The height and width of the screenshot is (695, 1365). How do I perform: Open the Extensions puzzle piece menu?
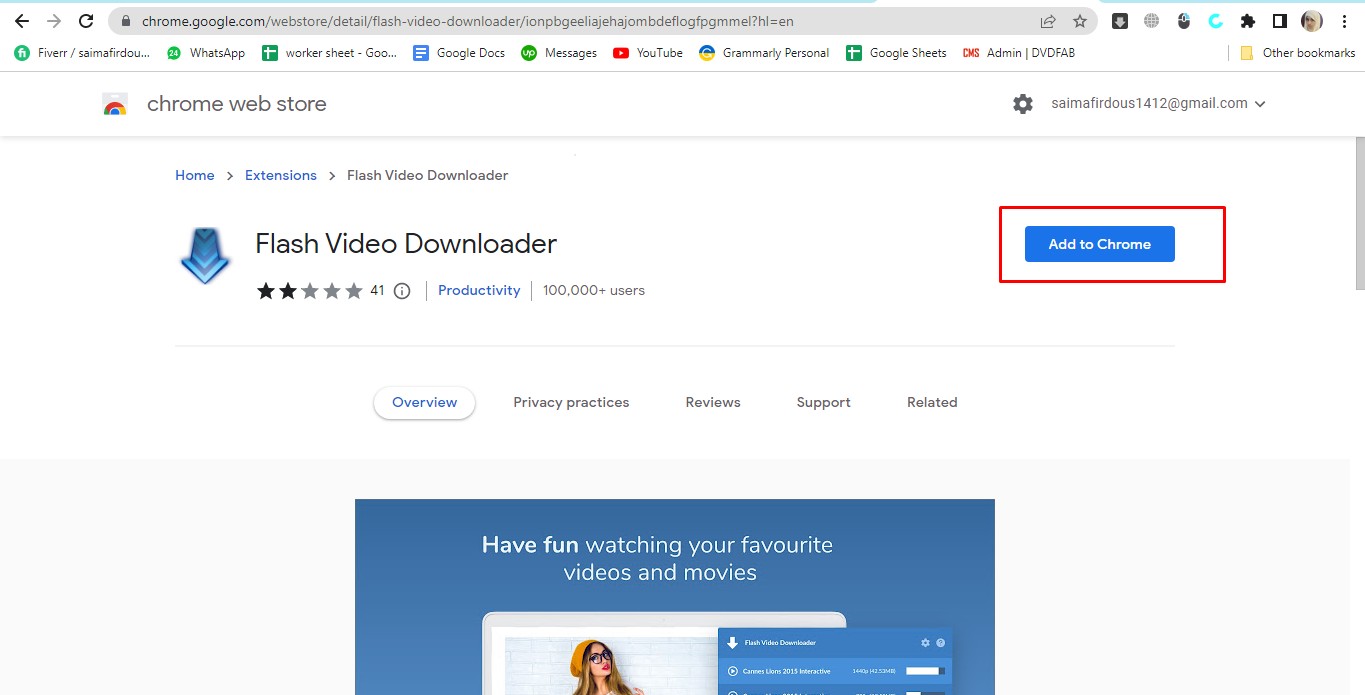pyautogui.click(x=1247, y=21)
